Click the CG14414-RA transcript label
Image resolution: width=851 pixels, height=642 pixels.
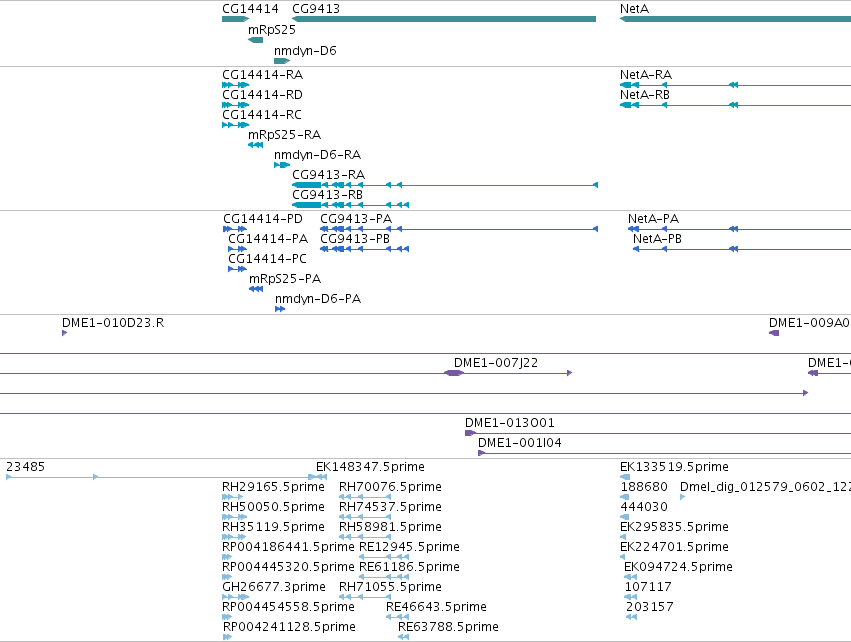tap(263, 75)
